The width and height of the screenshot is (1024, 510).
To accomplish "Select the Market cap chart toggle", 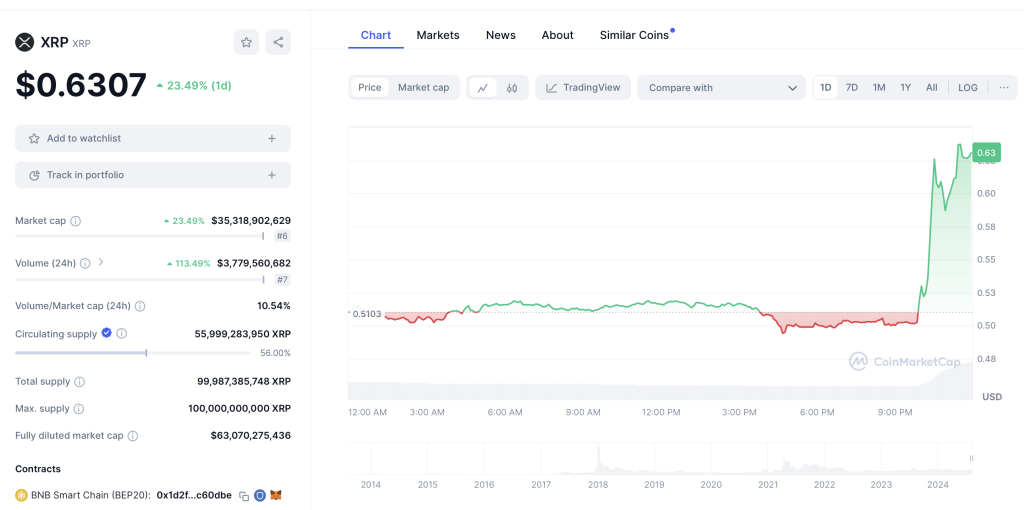I will click(x=424, y=88).
